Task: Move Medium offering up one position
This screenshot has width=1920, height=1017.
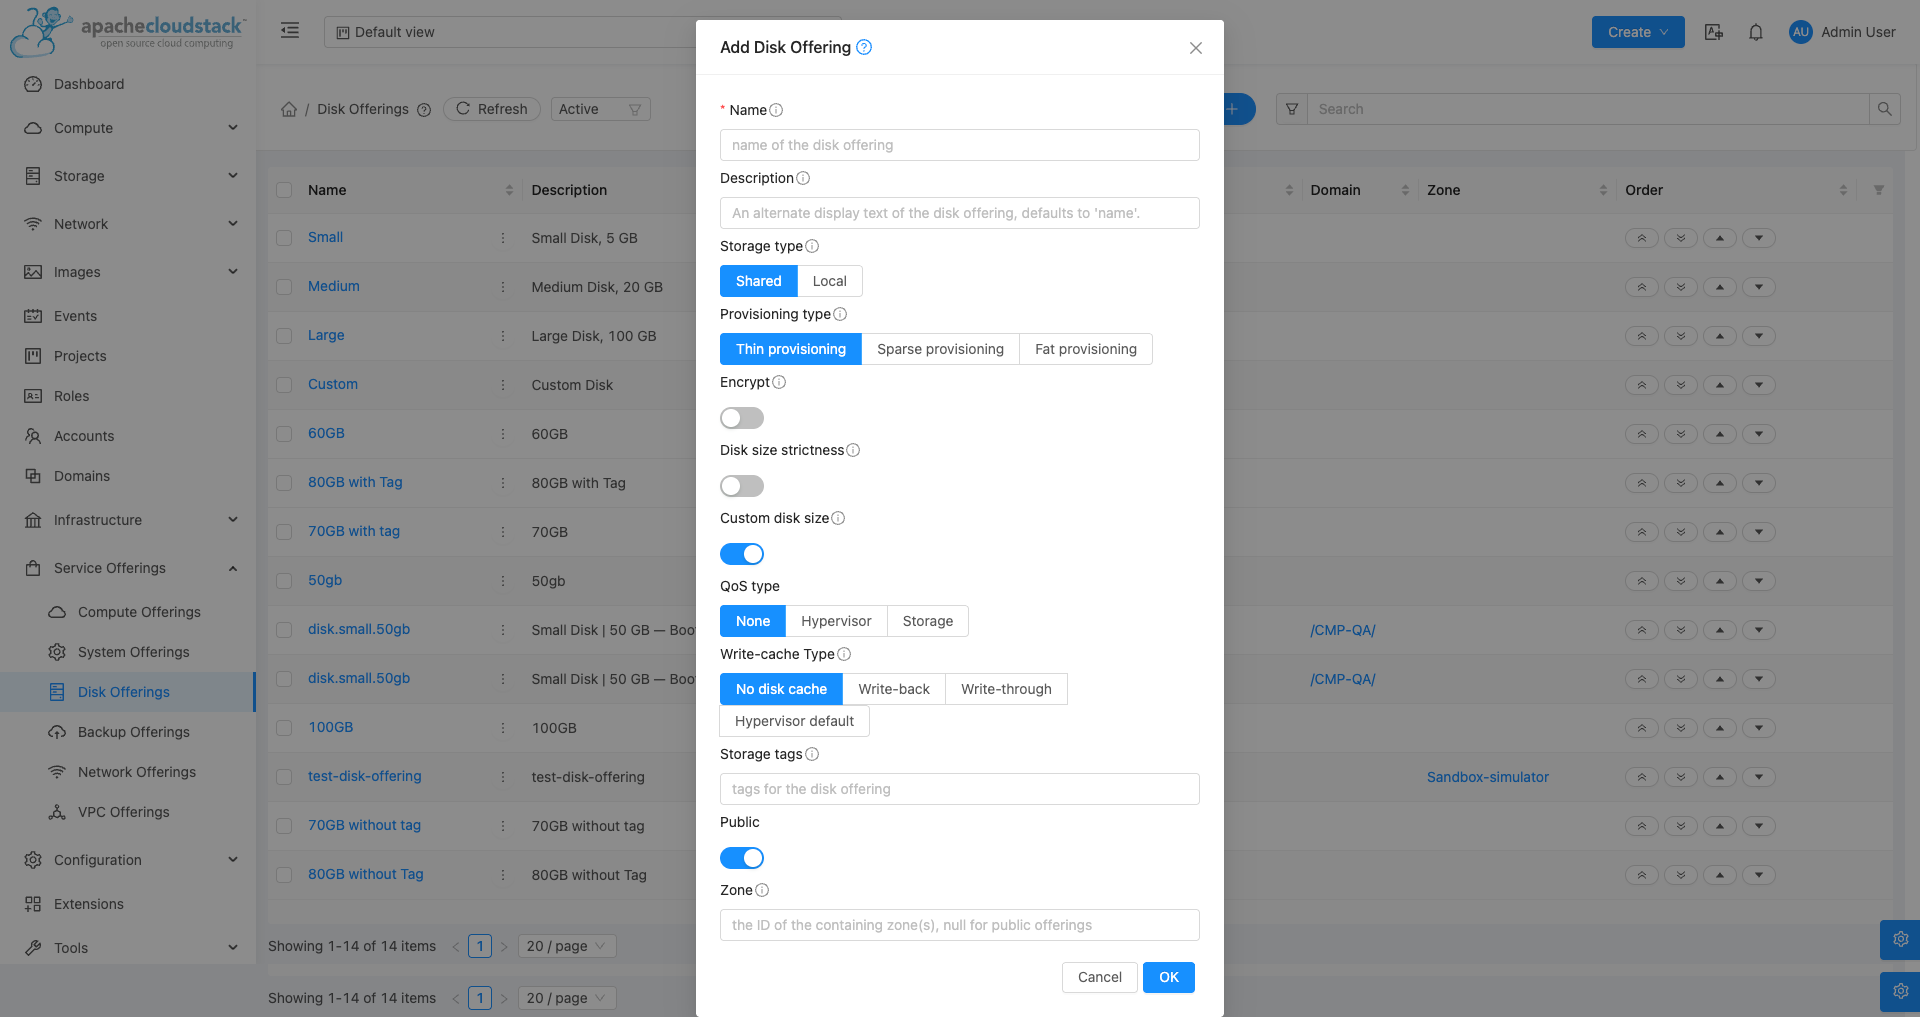Action: (x=1720, y=287)
